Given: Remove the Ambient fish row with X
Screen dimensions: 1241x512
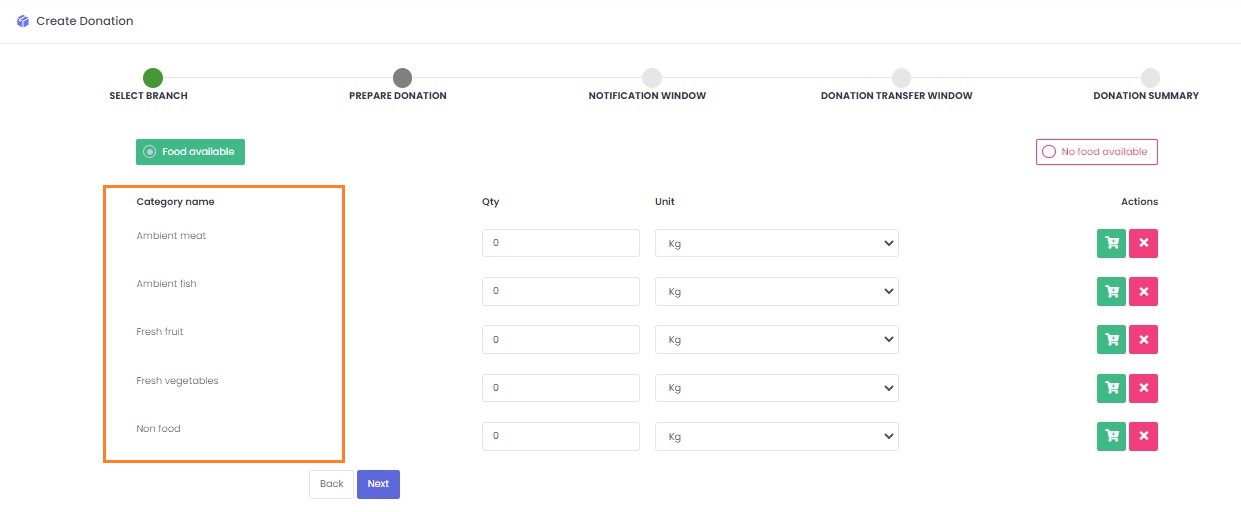Looking at the screenshot, I should [x=1143, y=291].
